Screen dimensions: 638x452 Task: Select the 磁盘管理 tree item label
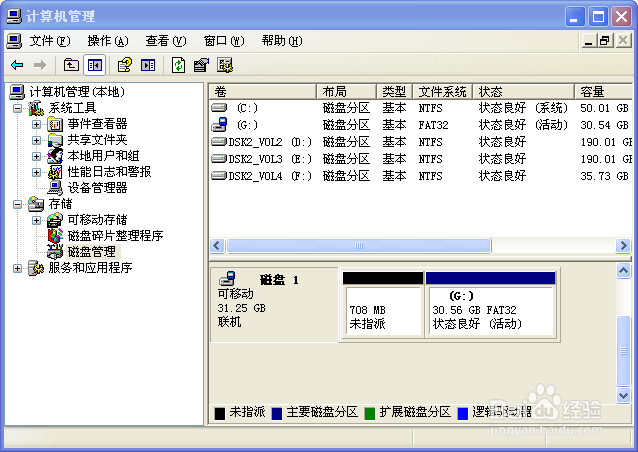(92, 252)
